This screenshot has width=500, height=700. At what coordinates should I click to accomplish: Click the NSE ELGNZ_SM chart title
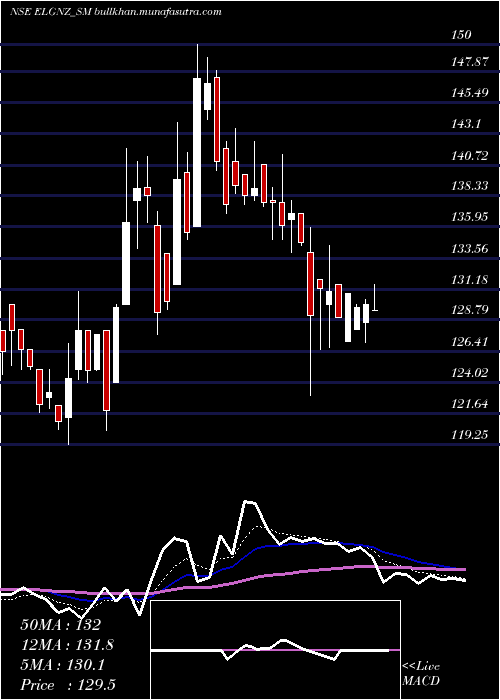[51, 12]
